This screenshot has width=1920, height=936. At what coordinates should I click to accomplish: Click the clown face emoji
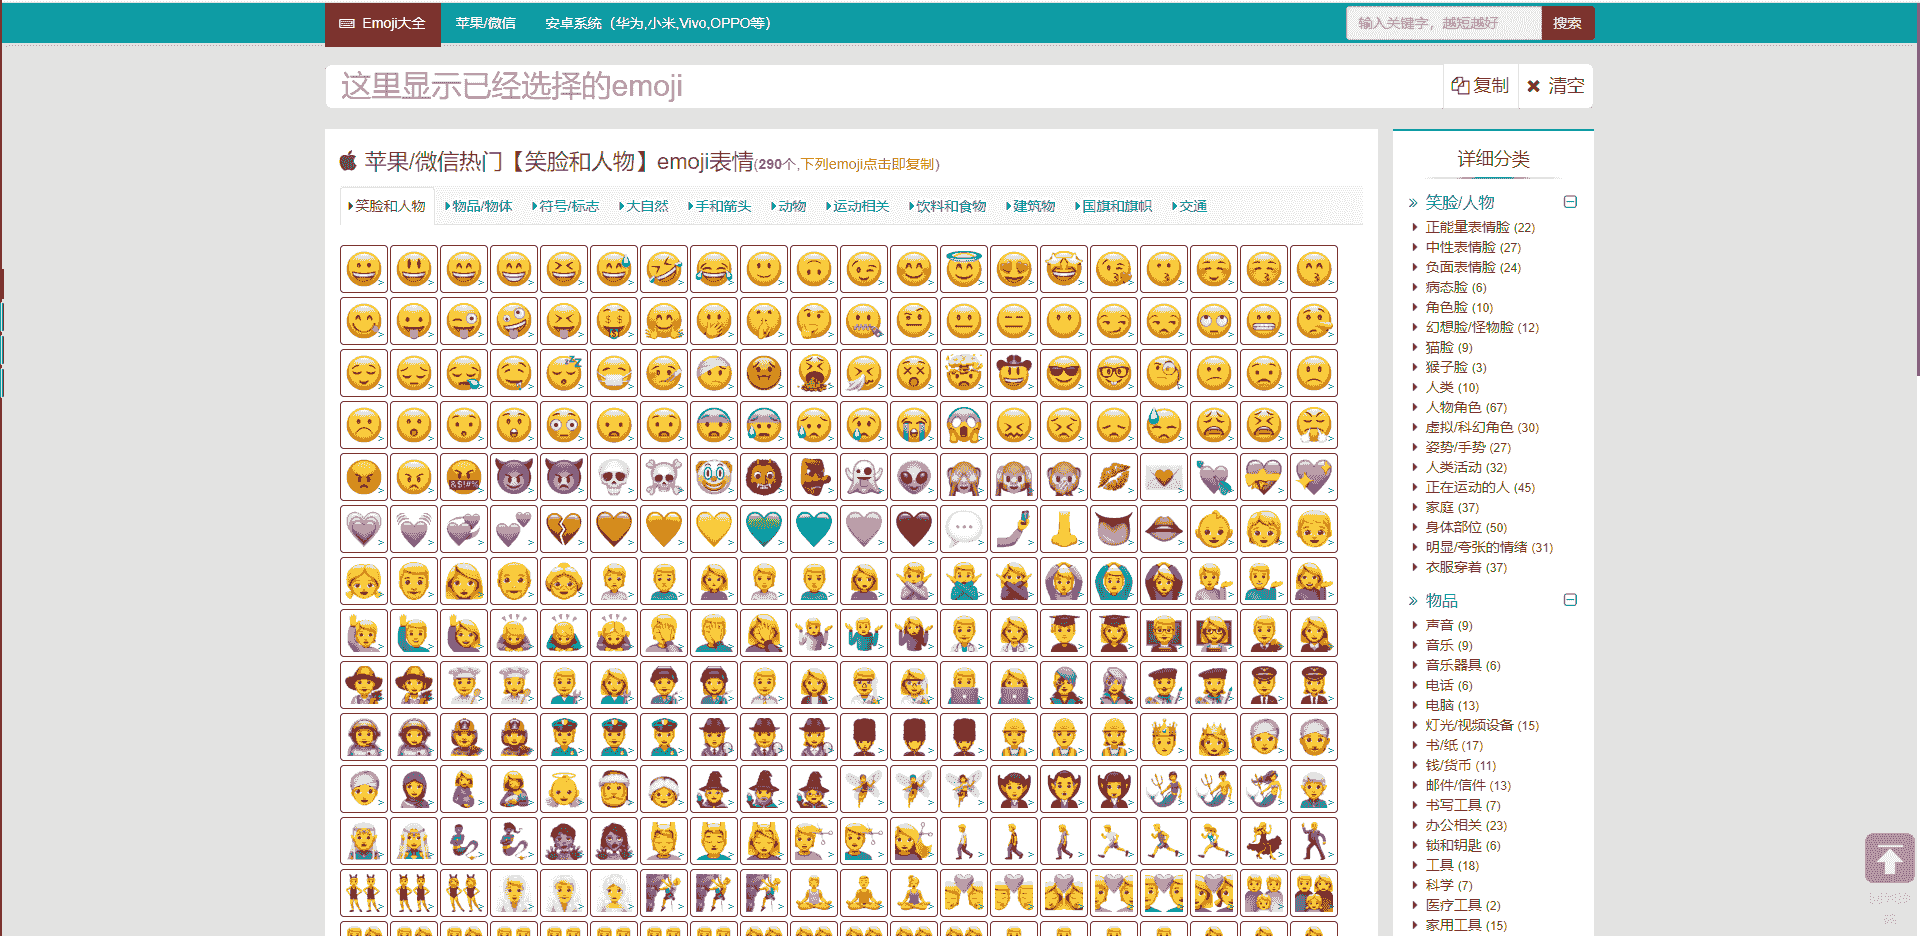(x=713, y=477)
